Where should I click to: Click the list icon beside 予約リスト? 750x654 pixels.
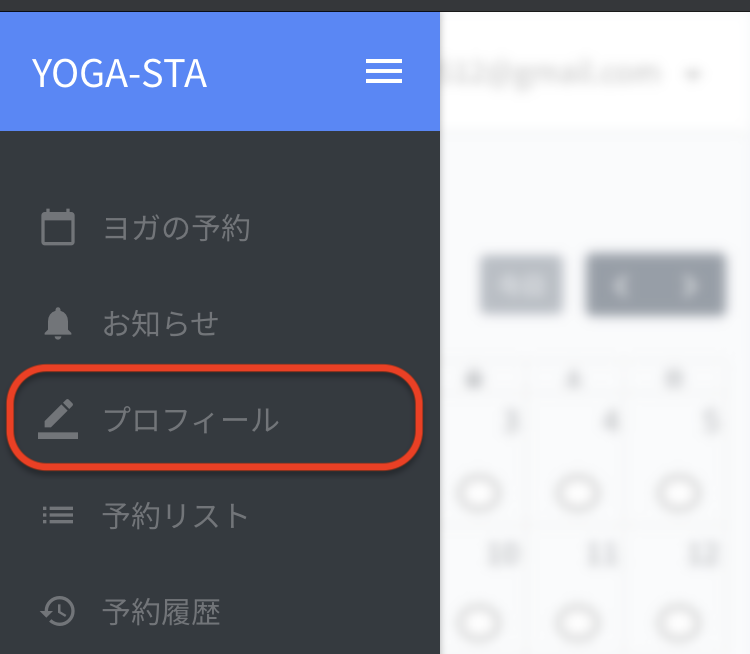(x=58, y=515)
